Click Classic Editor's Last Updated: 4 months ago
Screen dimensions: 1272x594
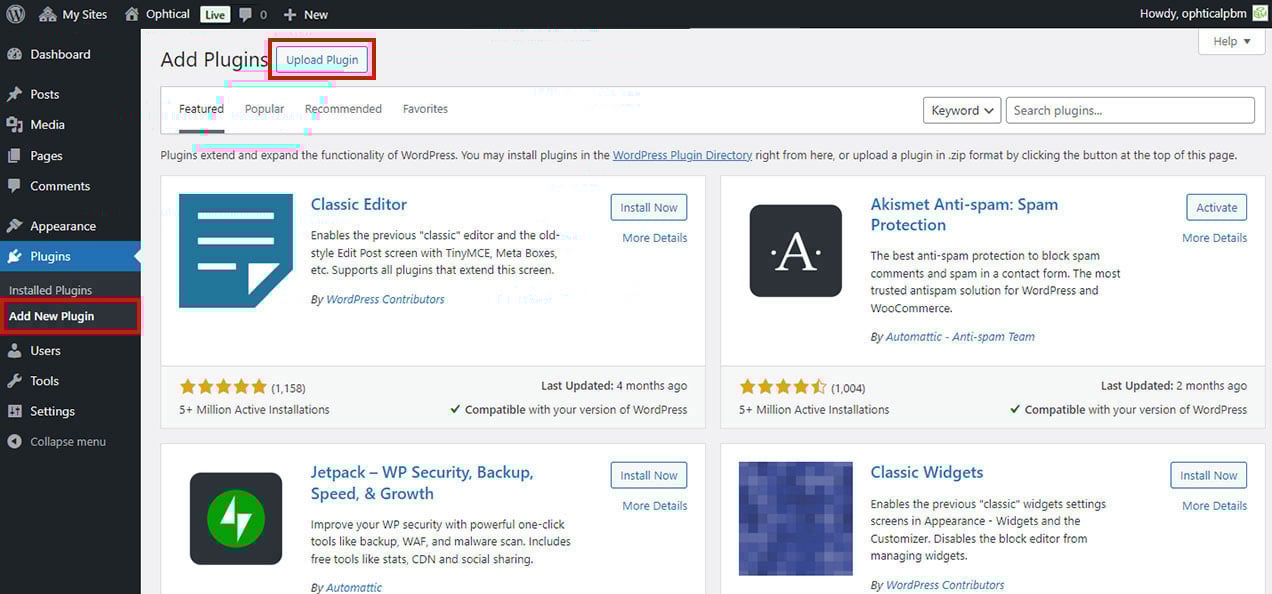[614, 386]
